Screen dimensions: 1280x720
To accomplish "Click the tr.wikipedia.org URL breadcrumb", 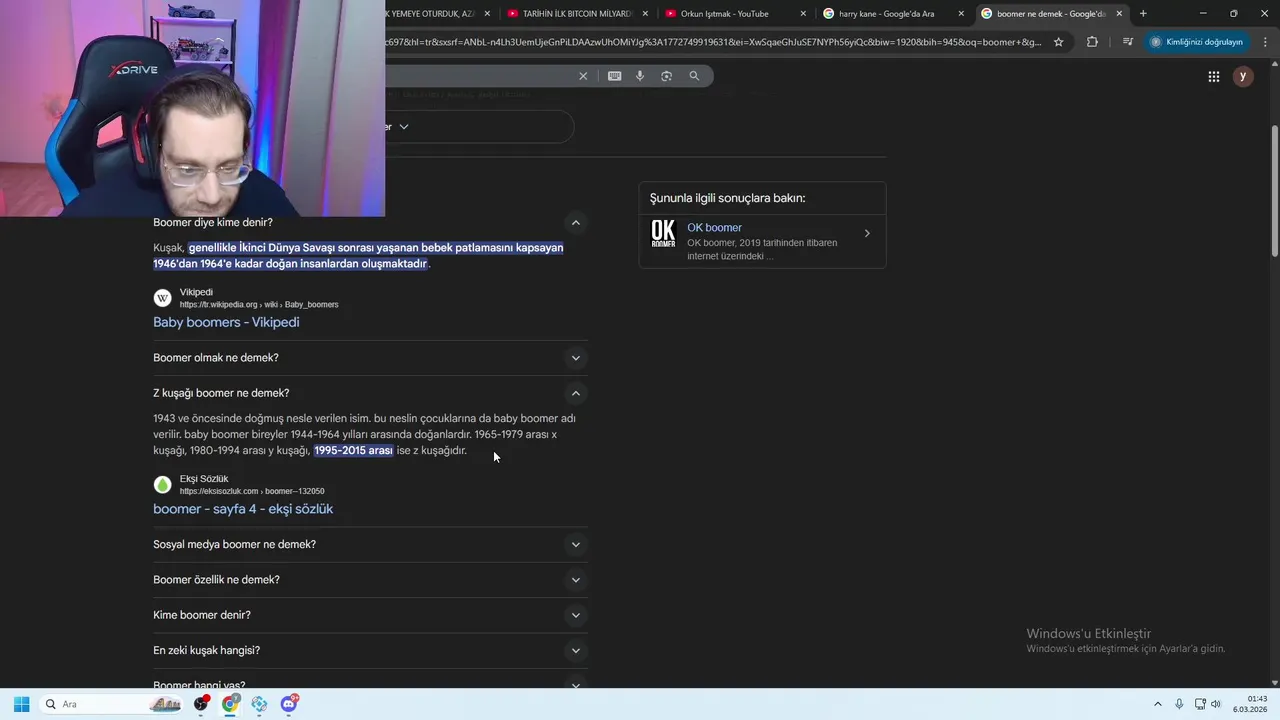I will (x=259, y=304).
